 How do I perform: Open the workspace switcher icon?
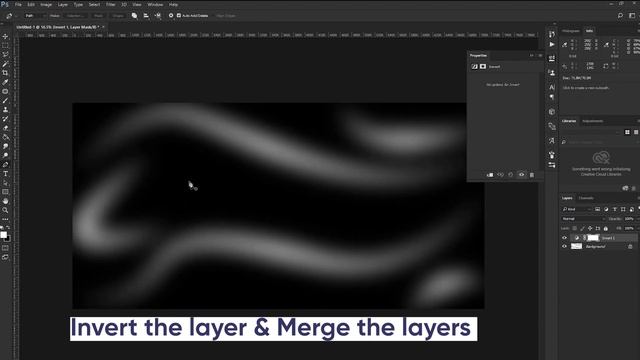[x=632, y=16]
